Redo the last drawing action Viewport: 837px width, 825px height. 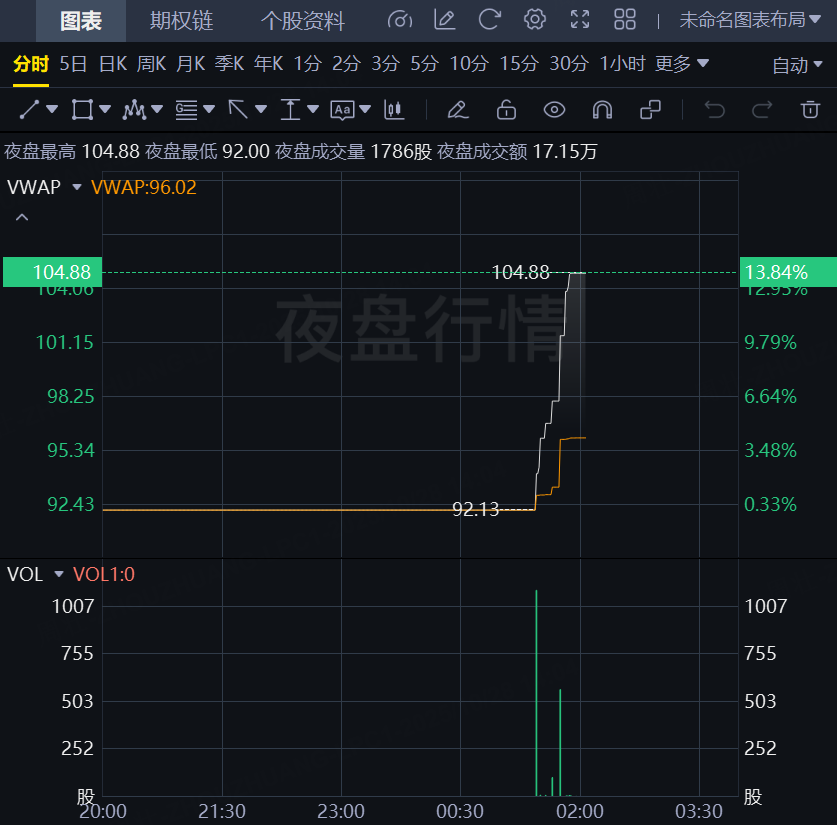coord(762,110)
